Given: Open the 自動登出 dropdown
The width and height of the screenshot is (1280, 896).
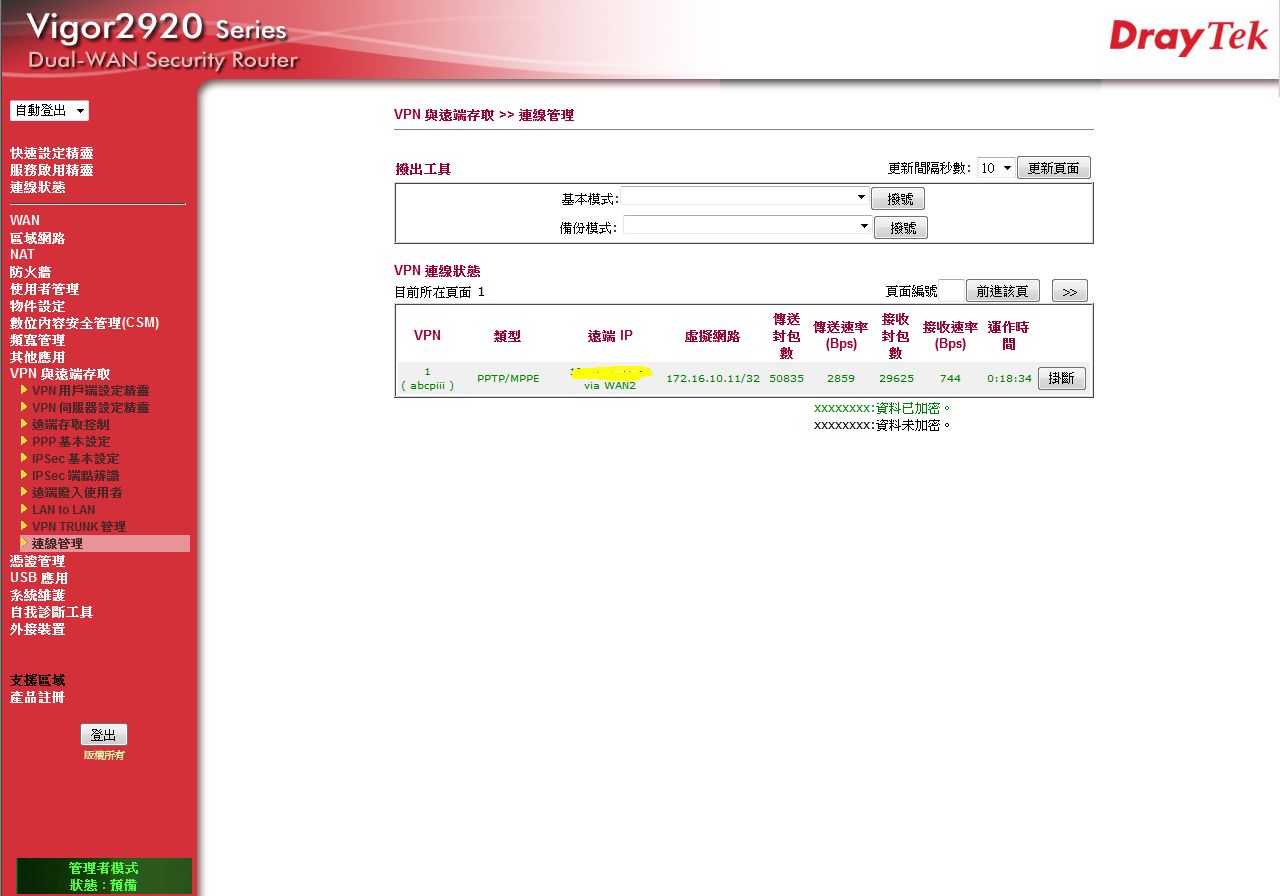Looking at the screenshot, I should 49,111.
